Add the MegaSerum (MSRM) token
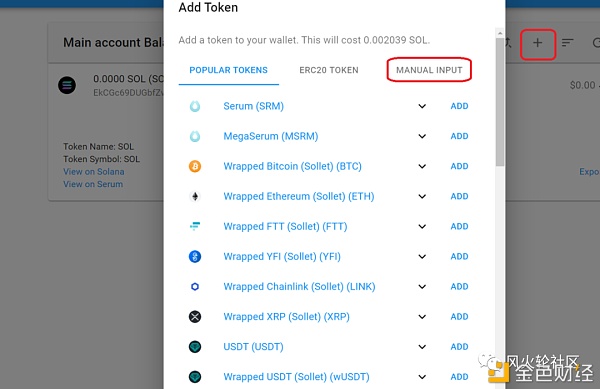The height and width of the screenshot is (389, 600). pos(459,136)
